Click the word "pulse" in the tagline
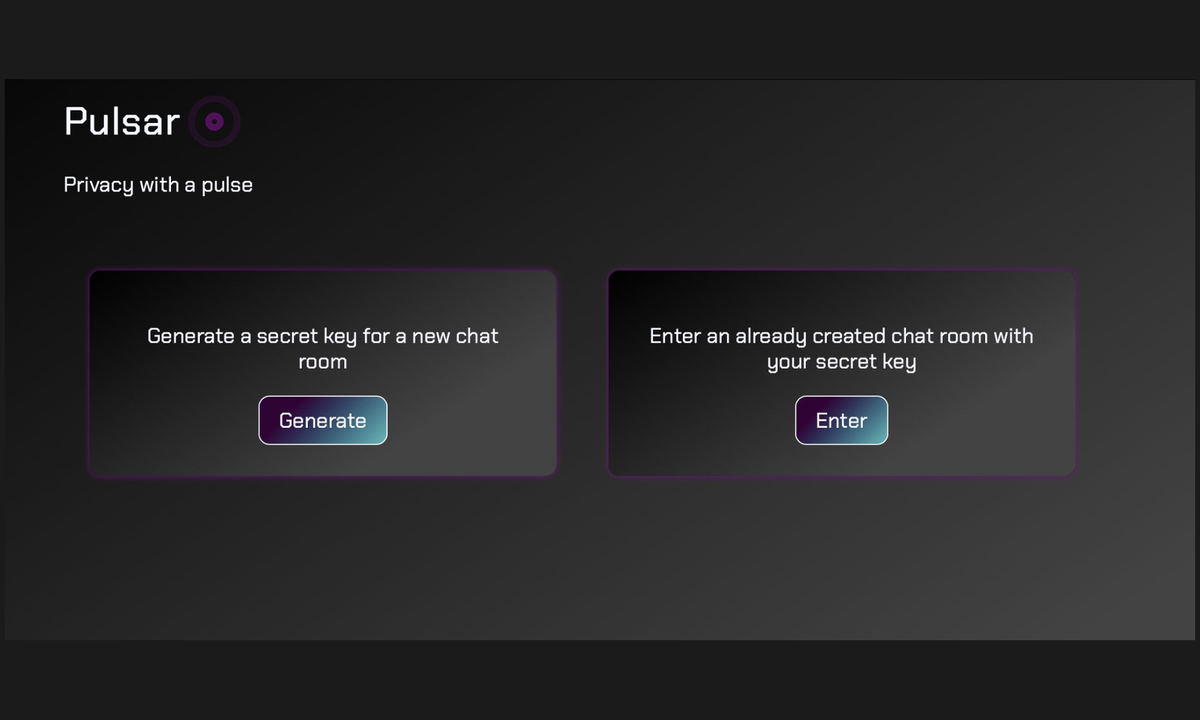This screenshot has height=720, width=1200. 227,185
